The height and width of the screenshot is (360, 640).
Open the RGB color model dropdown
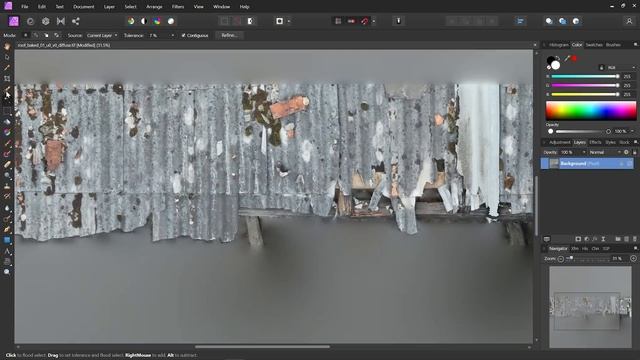pos(622,68)
